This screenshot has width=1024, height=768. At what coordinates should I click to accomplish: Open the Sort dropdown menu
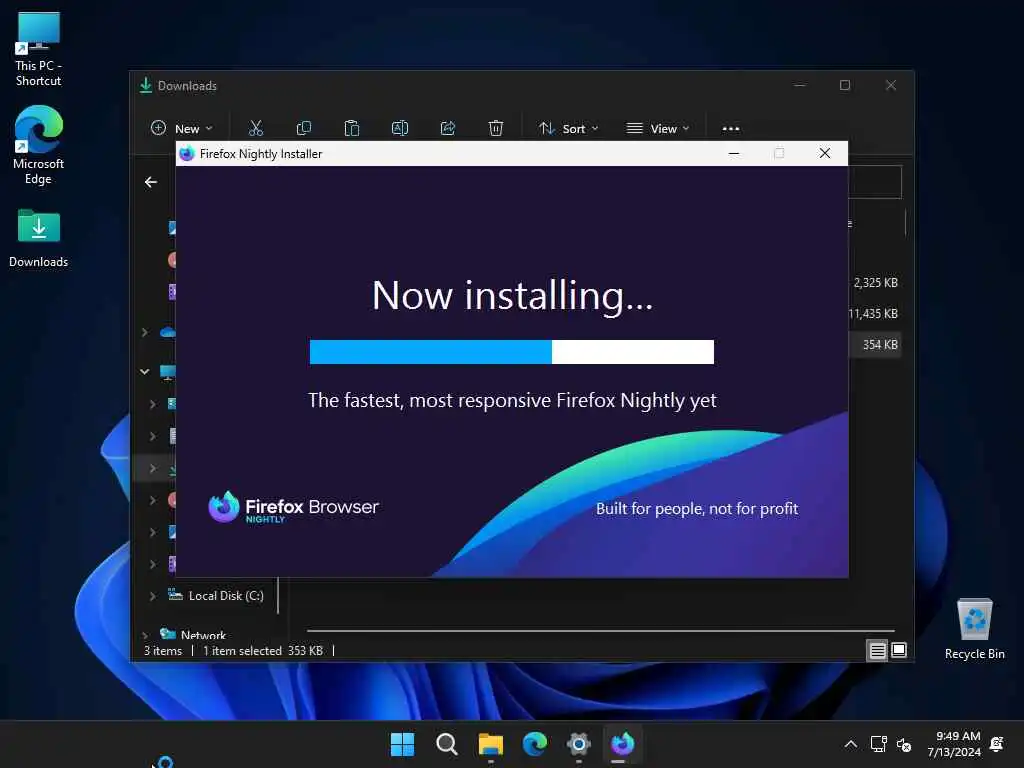(x=569, y=129)
